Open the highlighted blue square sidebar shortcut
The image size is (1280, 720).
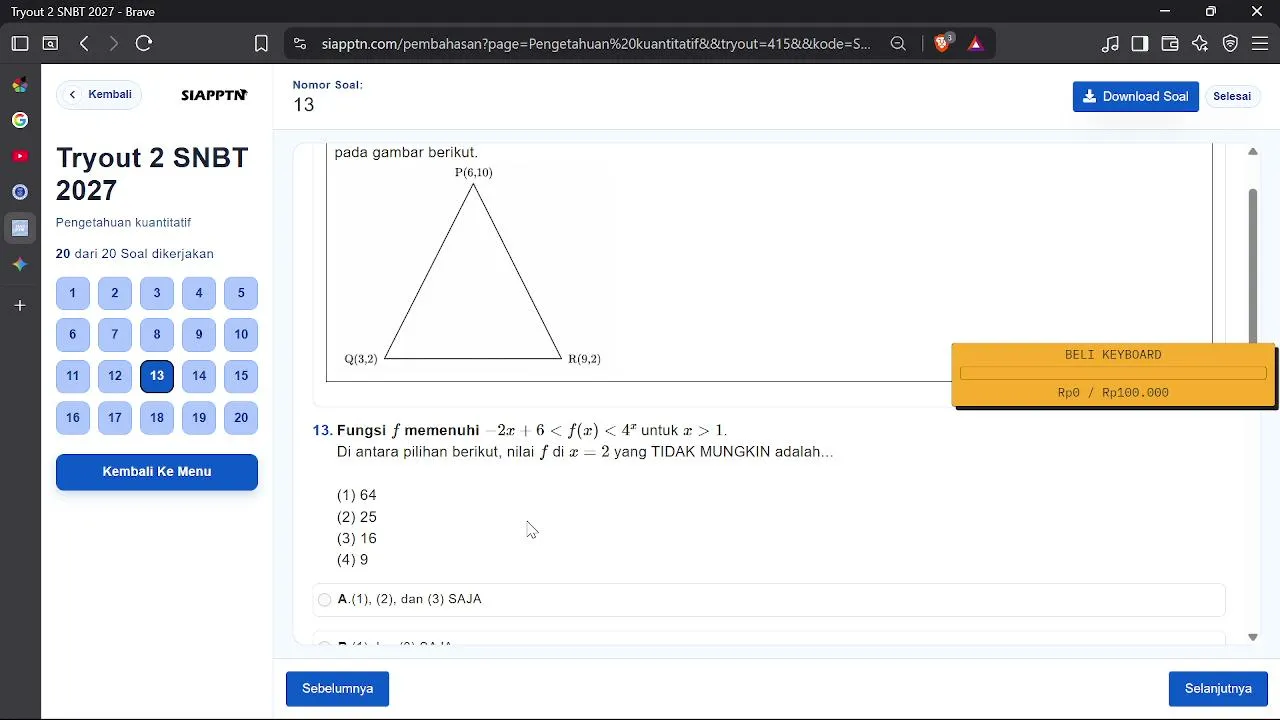pyautogui.click(x=20, y=228)
